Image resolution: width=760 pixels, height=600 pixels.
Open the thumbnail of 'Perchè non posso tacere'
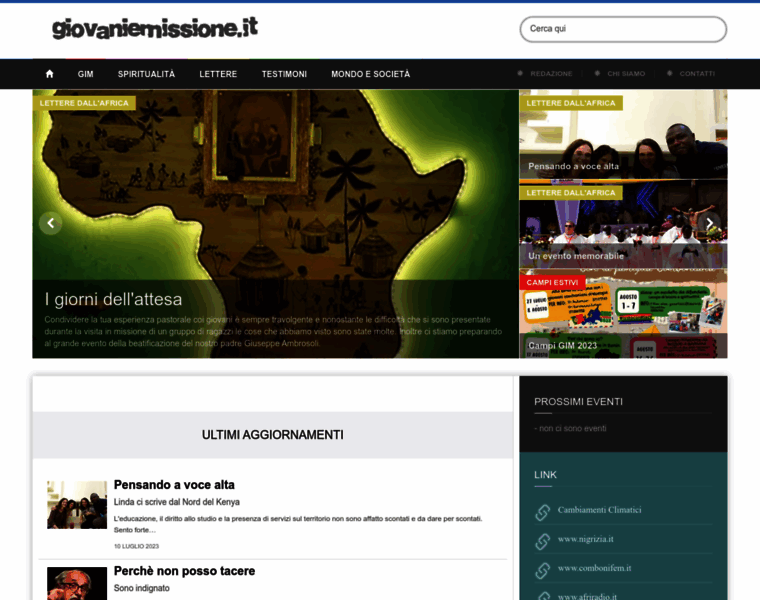[x=77, y=584]
